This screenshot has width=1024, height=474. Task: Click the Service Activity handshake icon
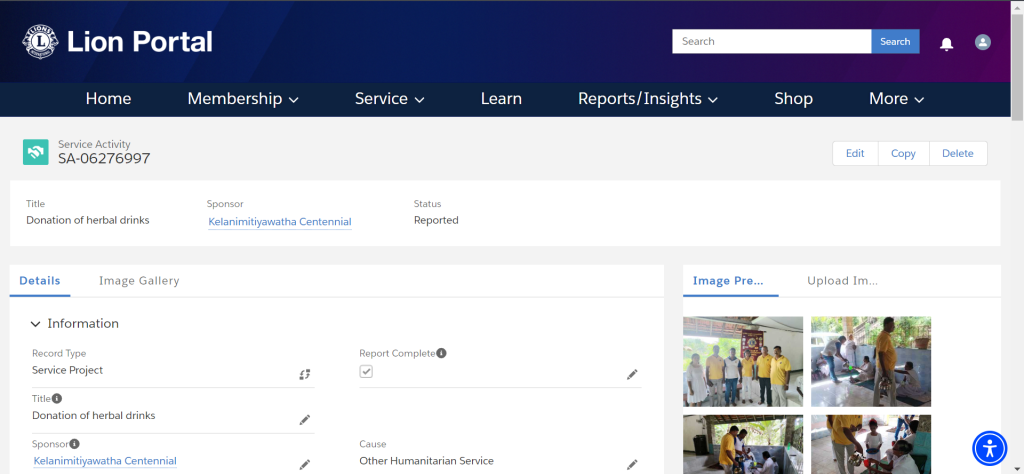pos(36,151)
